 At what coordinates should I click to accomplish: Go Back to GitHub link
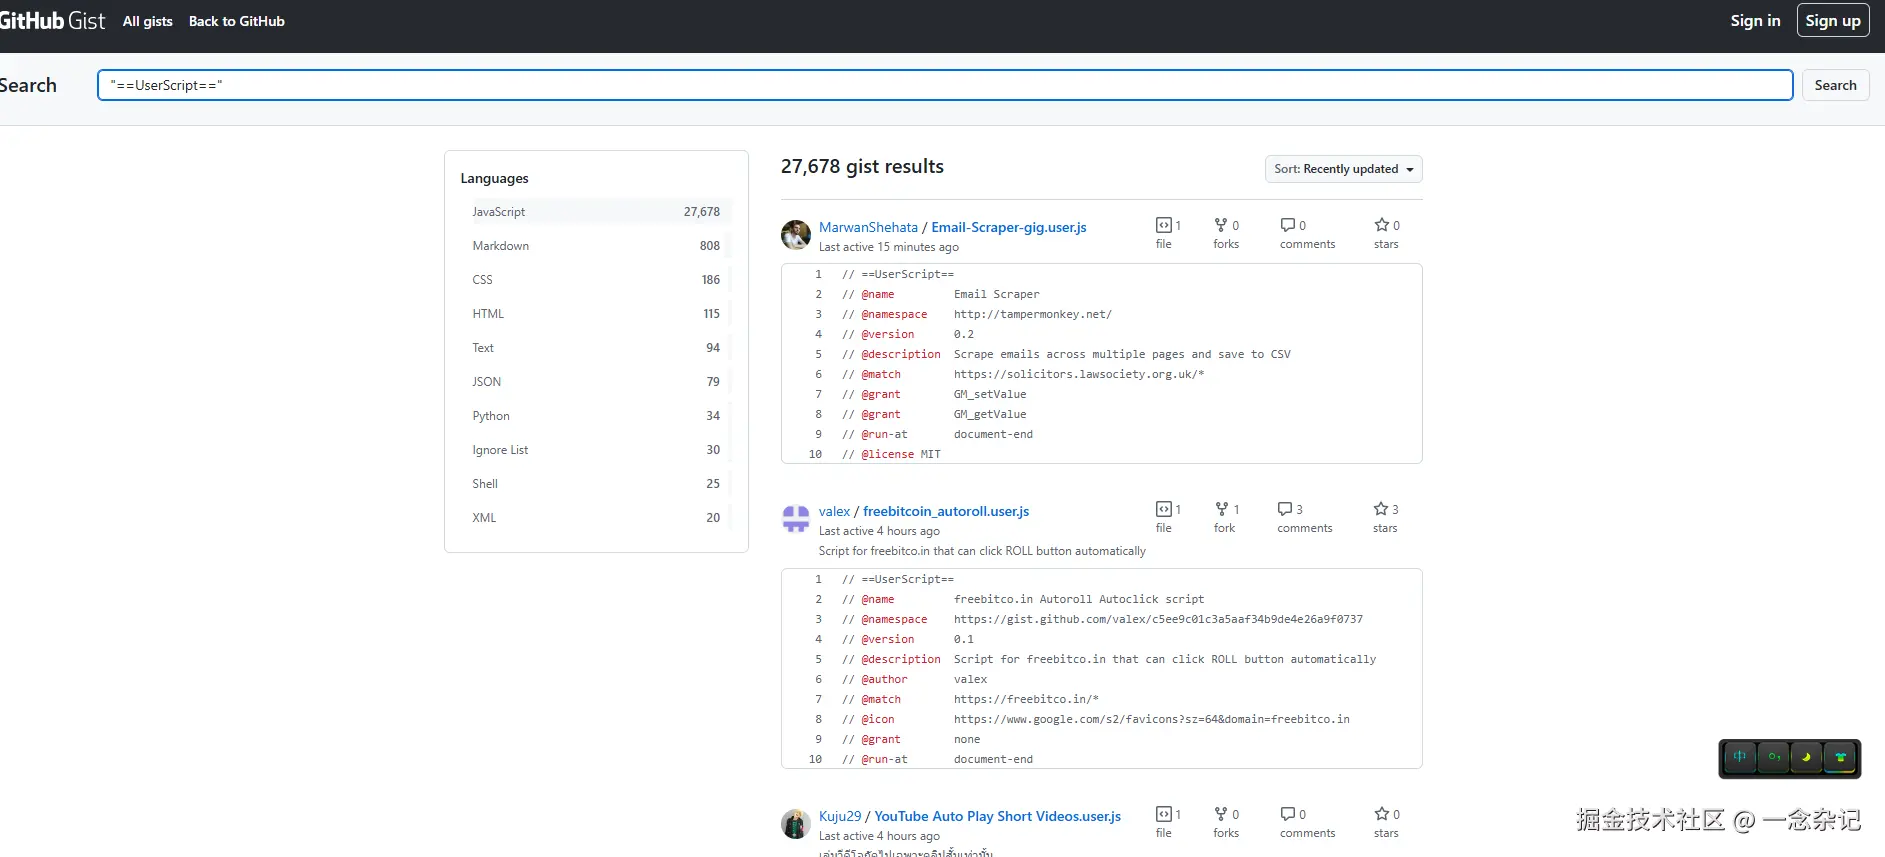(237, 21)
